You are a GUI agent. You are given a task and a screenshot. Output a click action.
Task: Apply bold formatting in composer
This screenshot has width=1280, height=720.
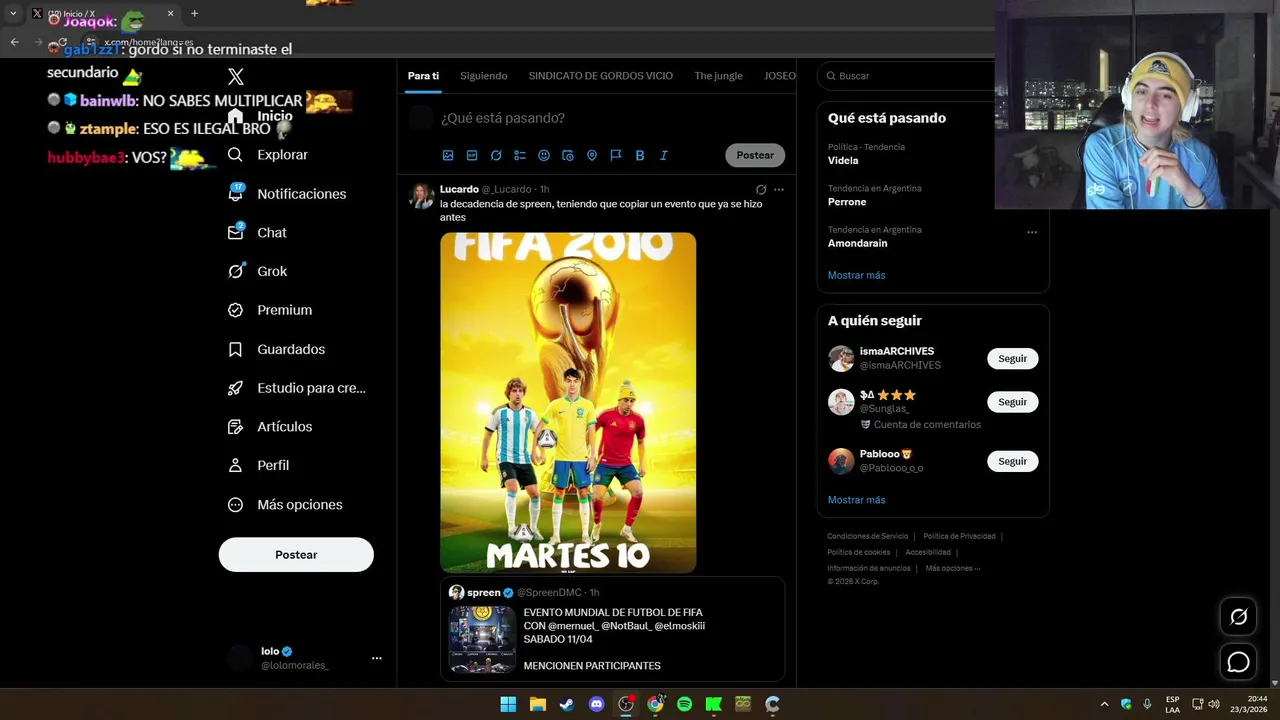click(x=640, y=156)
